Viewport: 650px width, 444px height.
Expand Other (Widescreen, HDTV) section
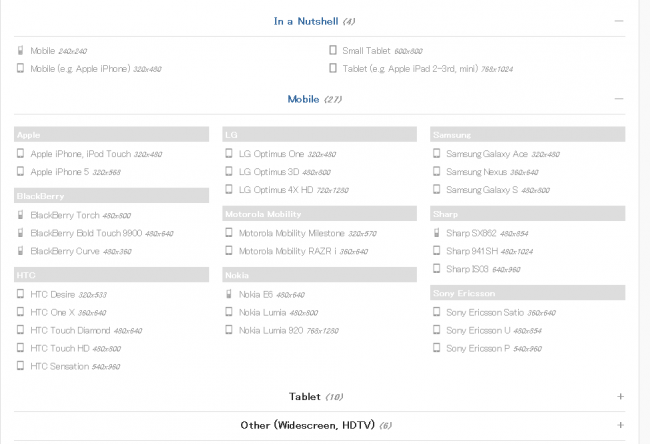[x=620, y=425]
